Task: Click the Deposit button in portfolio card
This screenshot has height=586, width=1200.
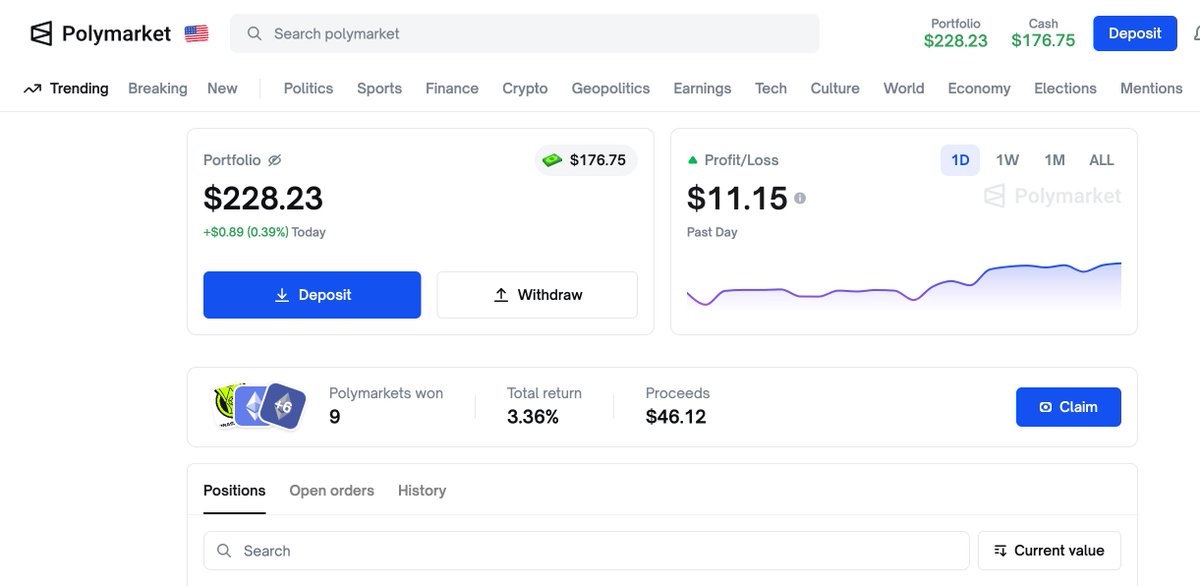Action: (x=312, y=295)
